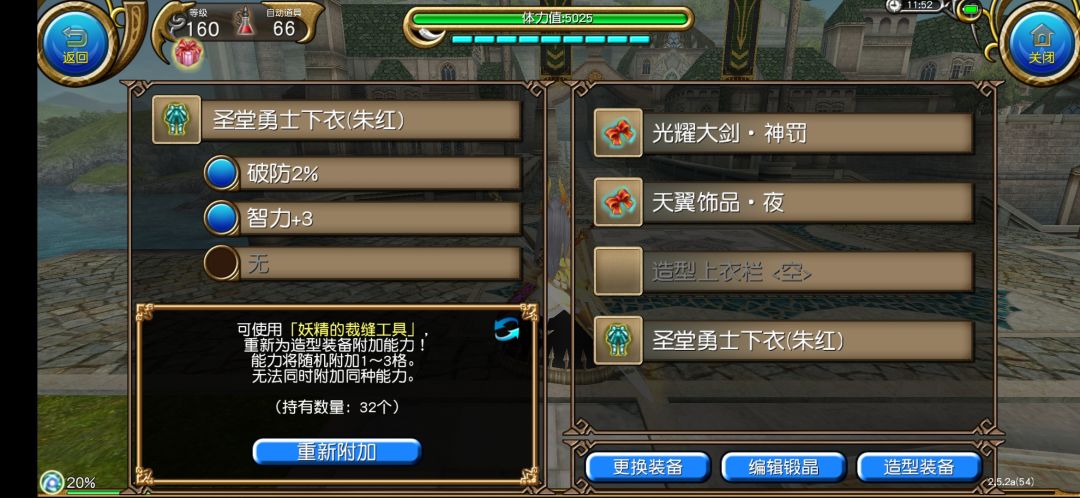Click the green 体力值 stamina bar
1080x498 pixels.
point(549,19)
